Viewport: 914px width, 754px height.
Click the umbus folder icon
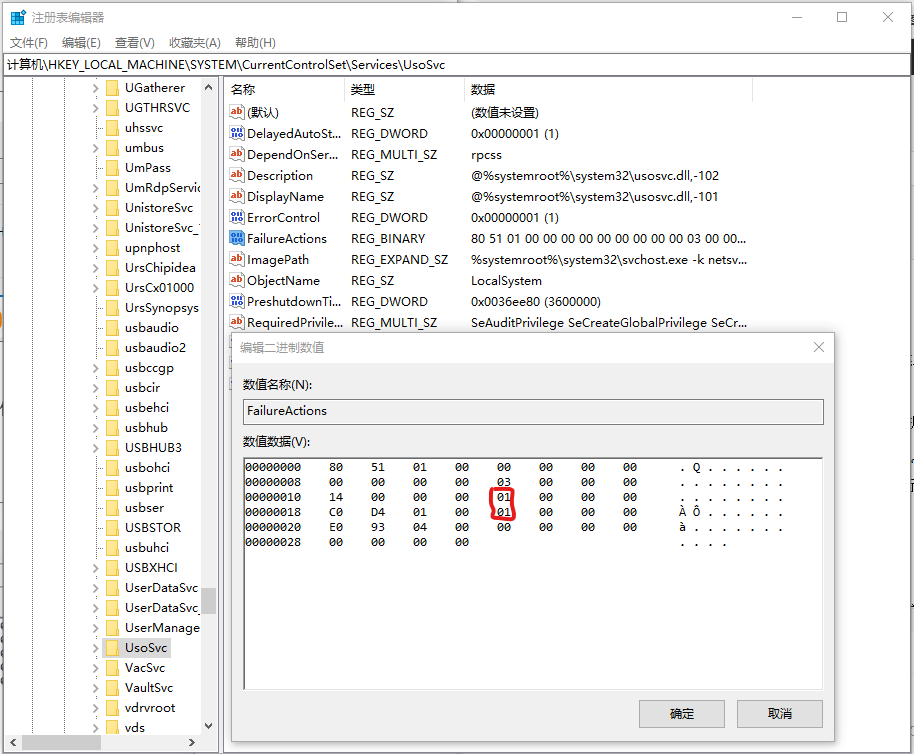(113, 148)
